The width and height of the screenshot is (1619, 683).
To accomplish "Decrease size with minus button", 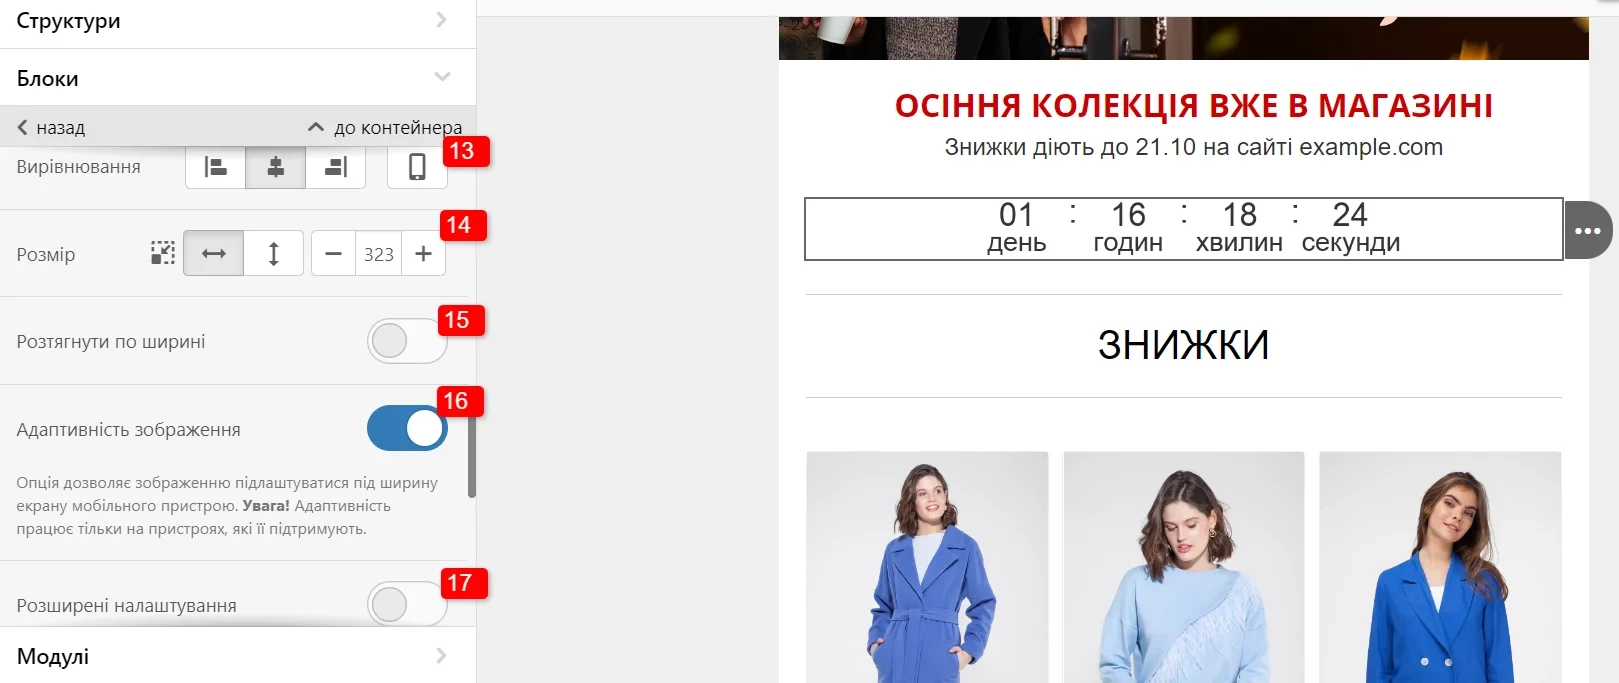I will coord(333,254).
